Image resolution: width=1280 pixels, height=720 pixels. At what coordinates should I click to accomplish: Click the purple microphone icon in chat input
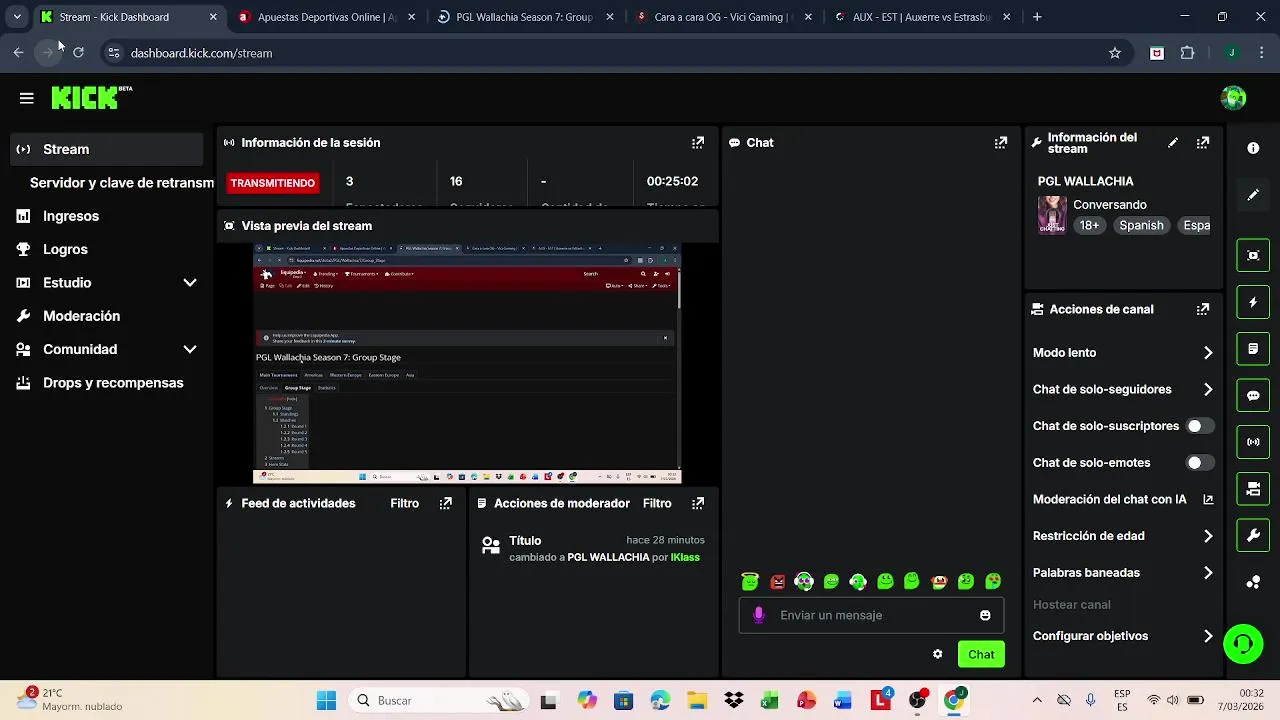pos(759,615)
